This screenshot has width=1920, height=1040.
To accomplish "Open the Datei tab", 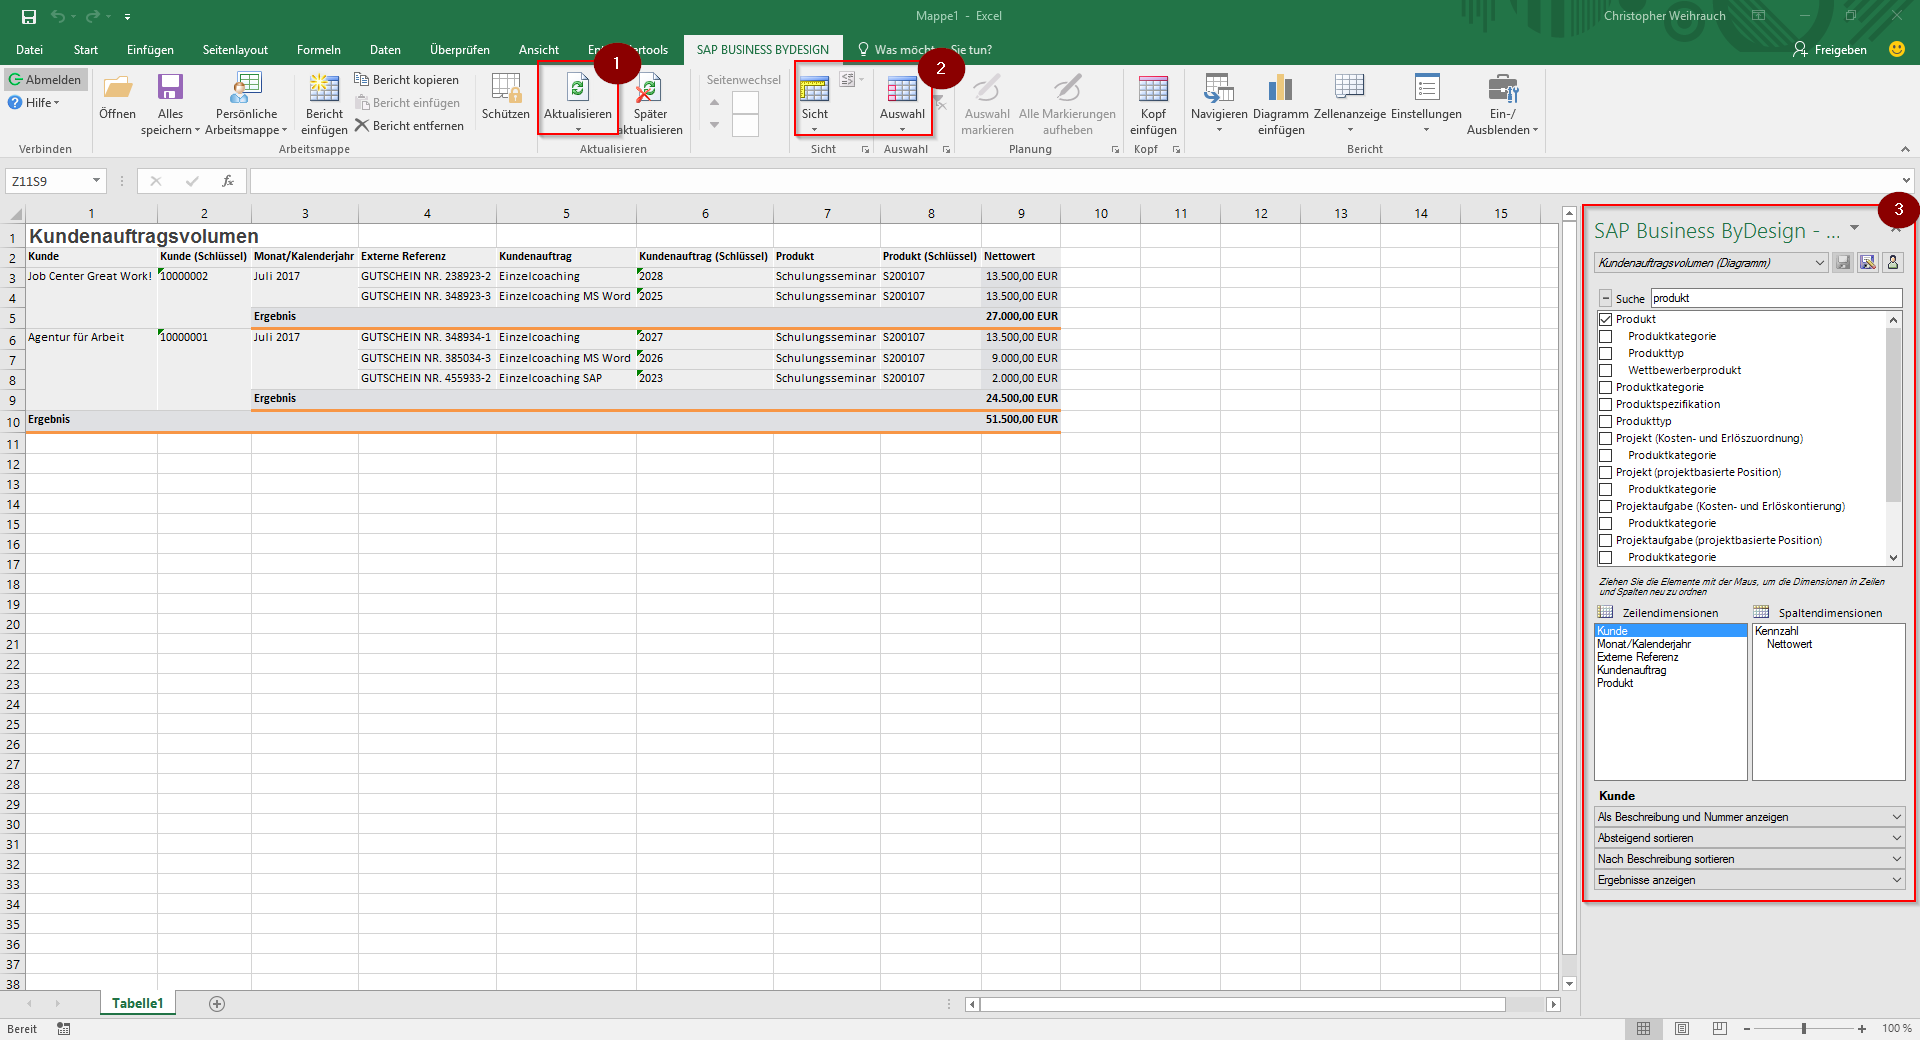I will click(x=29, y=50).
